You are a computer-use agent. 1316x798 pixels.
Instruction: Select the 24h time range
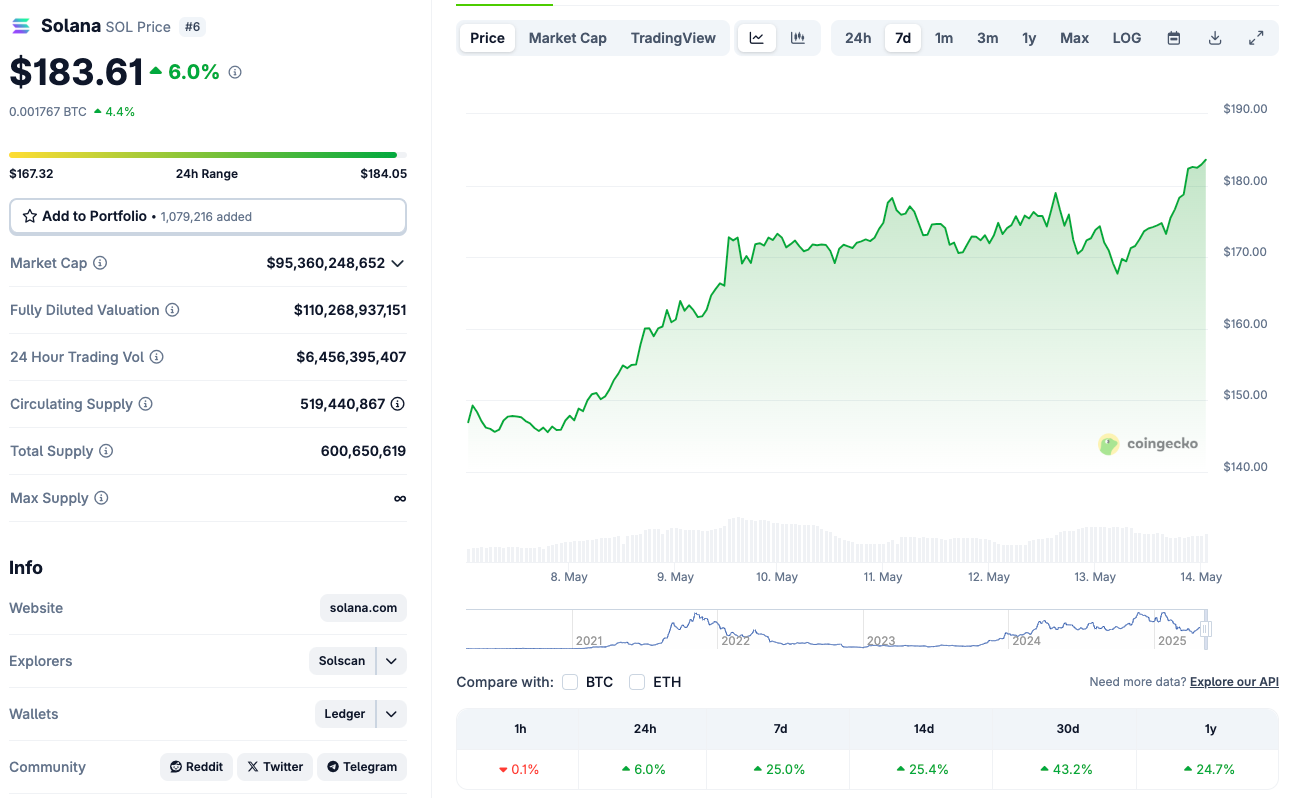coord(858,38)
